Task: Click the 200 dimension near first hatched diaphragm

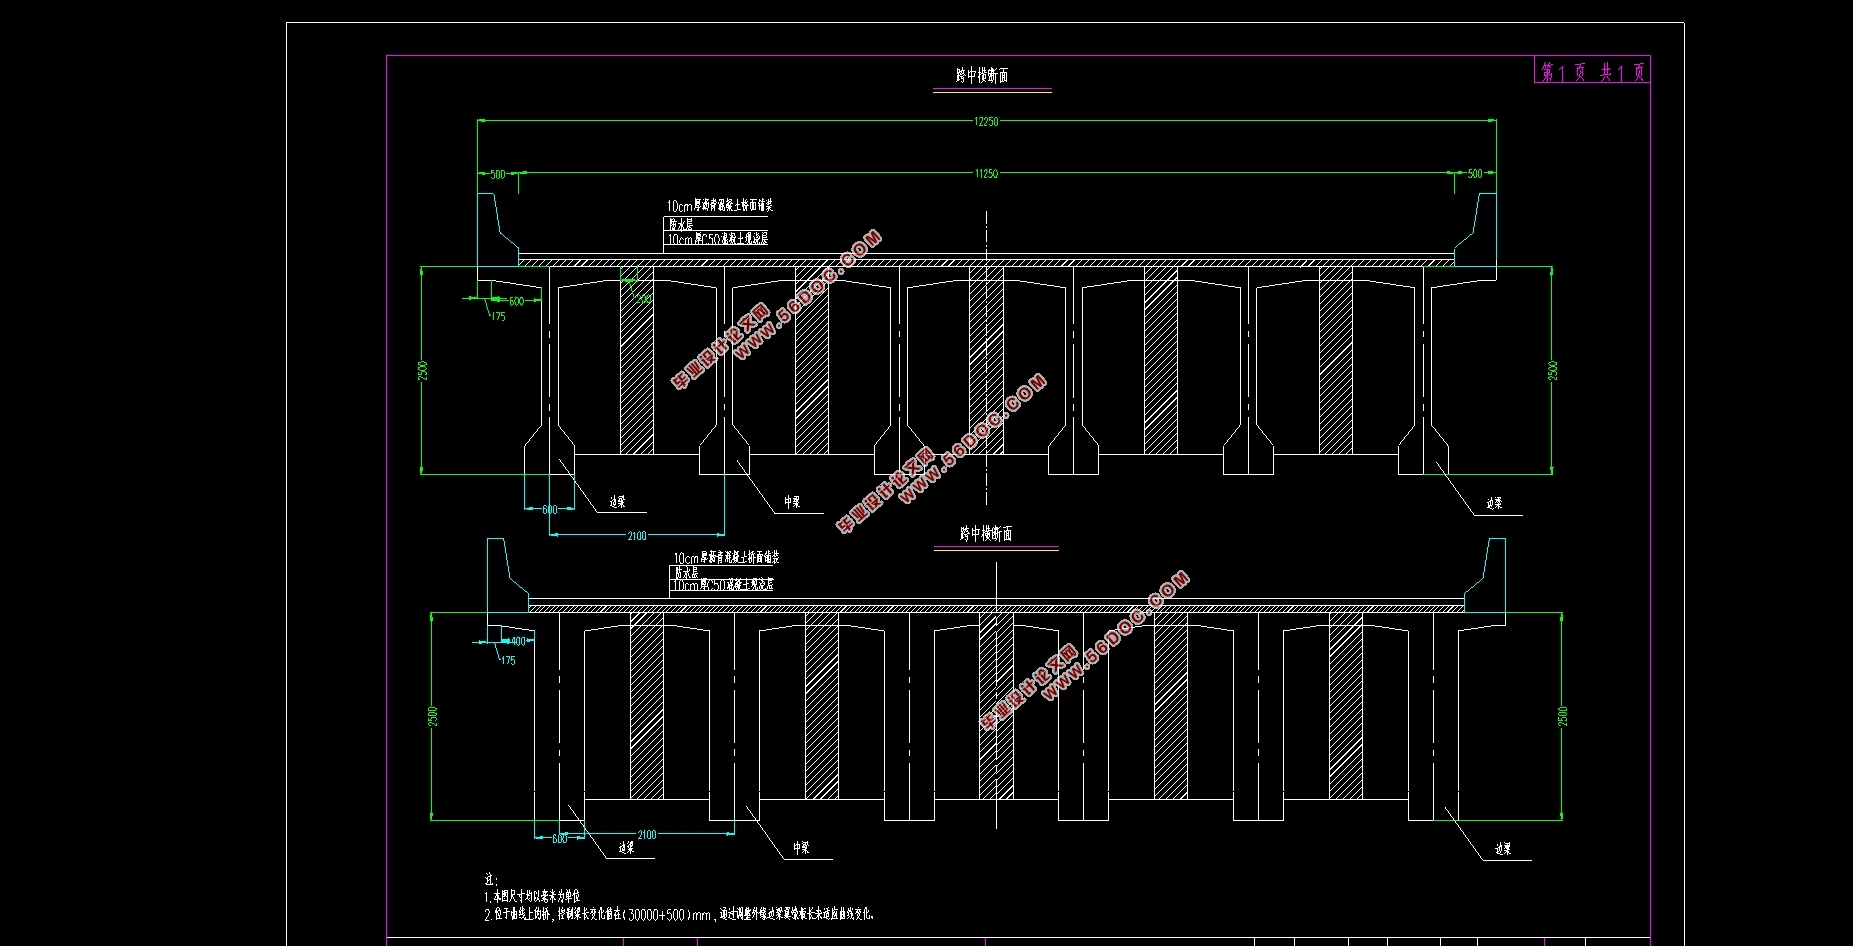Action: (x=644, y=298)
